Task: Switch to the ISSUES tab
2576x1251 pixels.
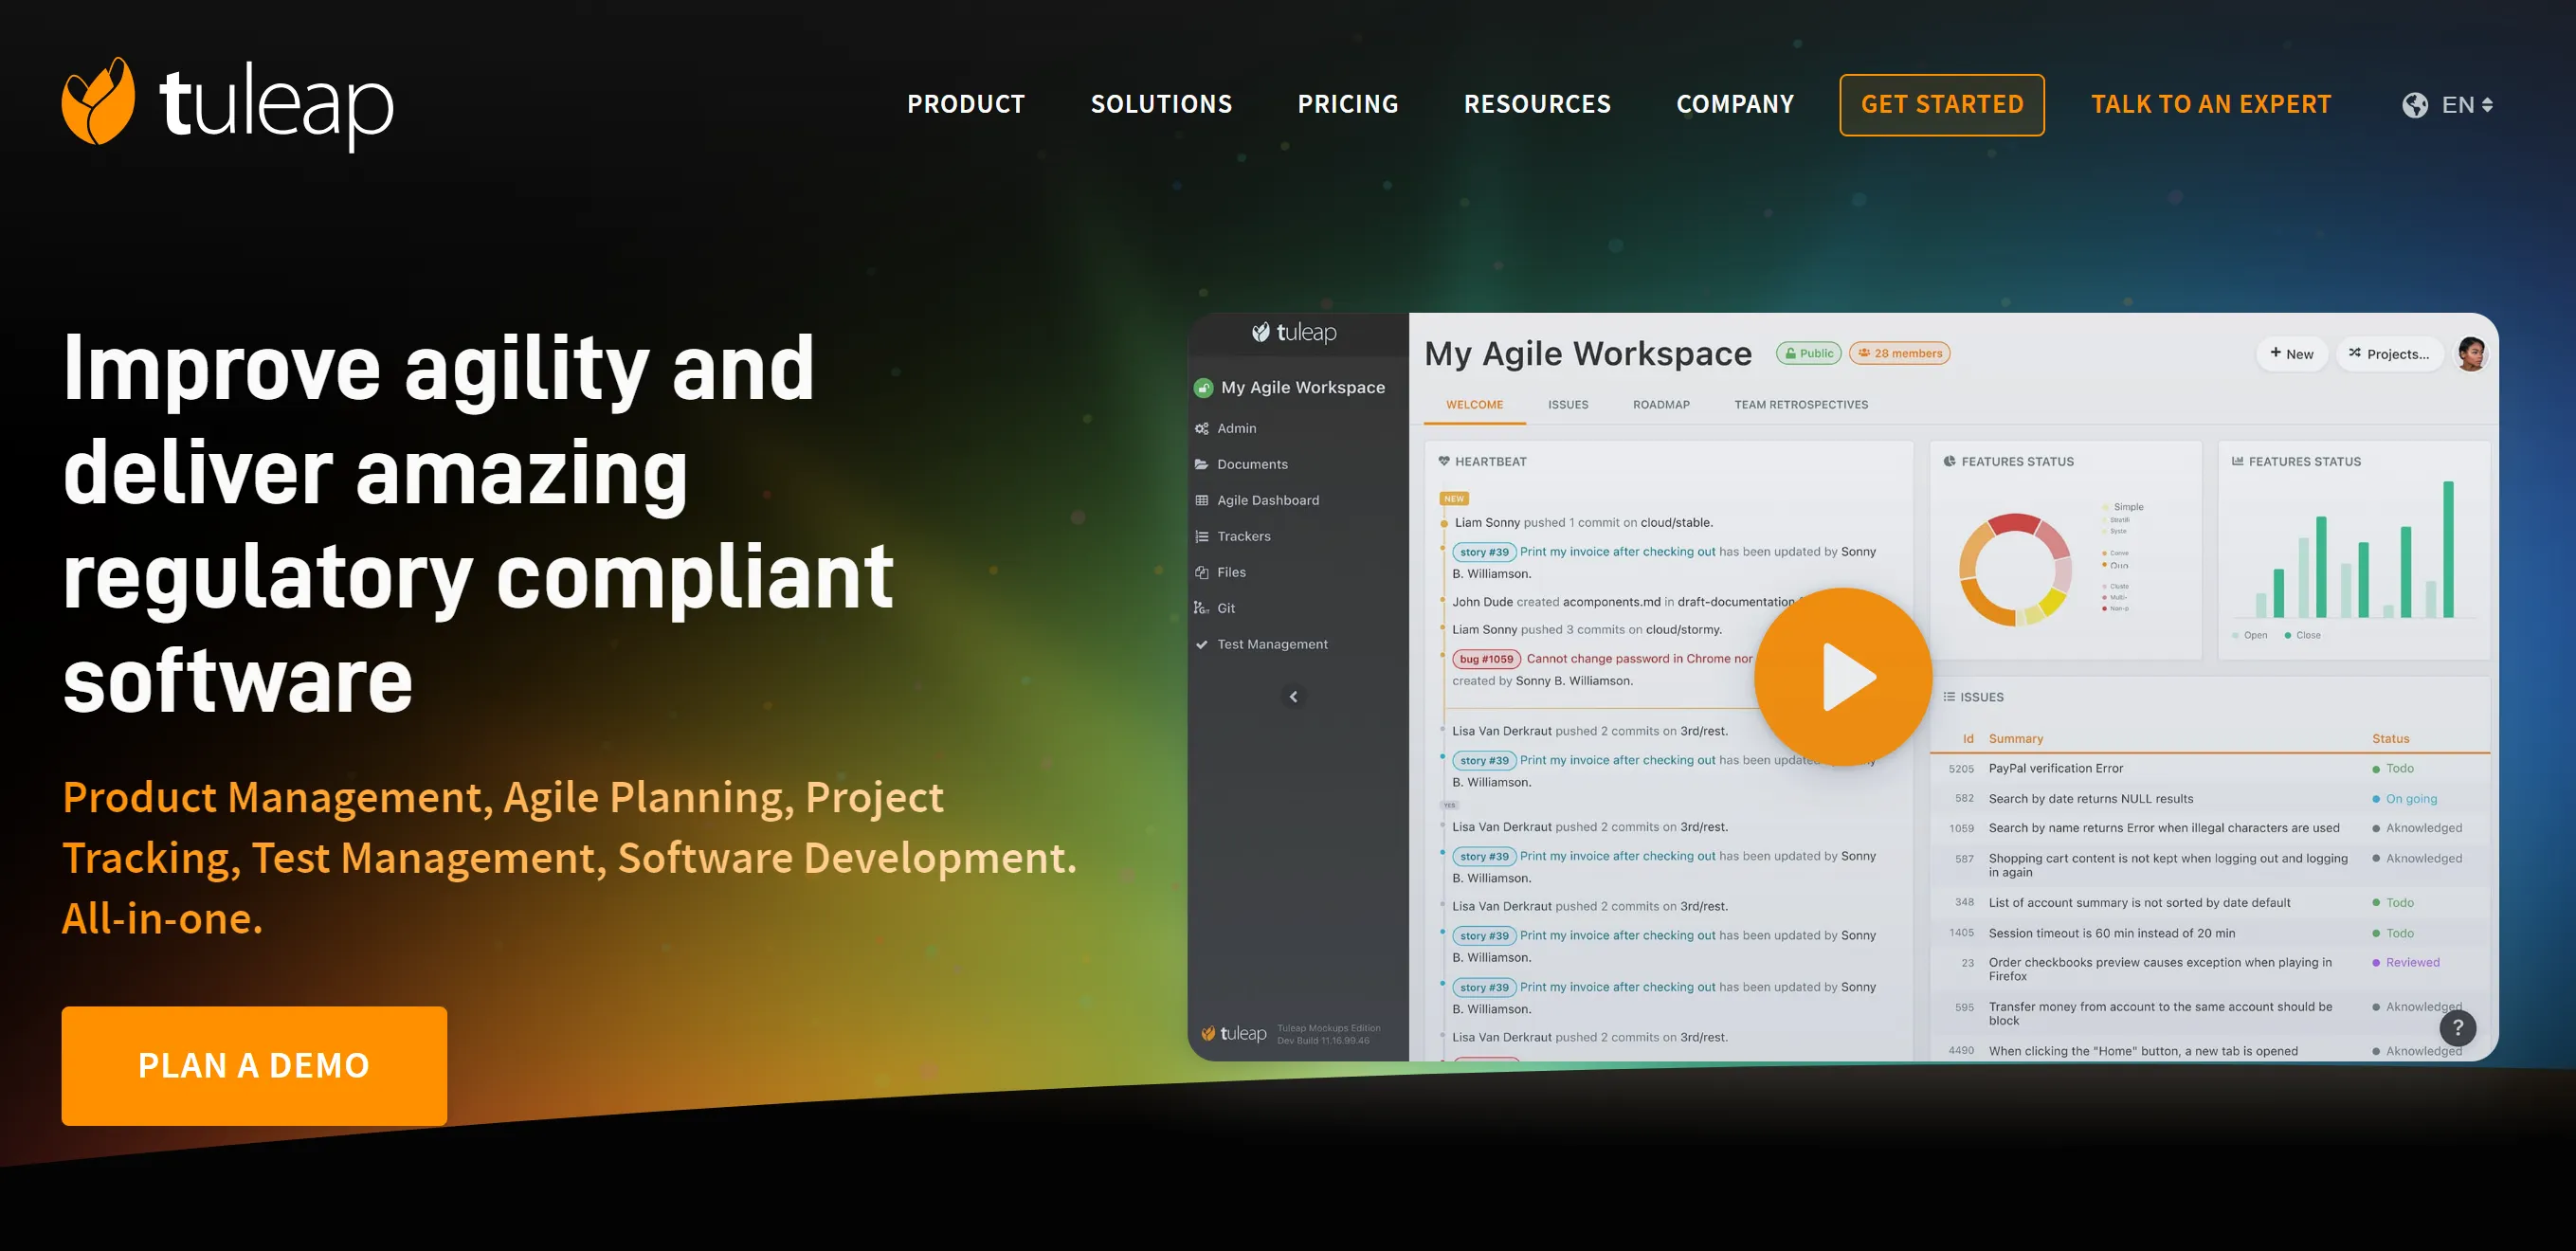Action: click(1567, 405)
